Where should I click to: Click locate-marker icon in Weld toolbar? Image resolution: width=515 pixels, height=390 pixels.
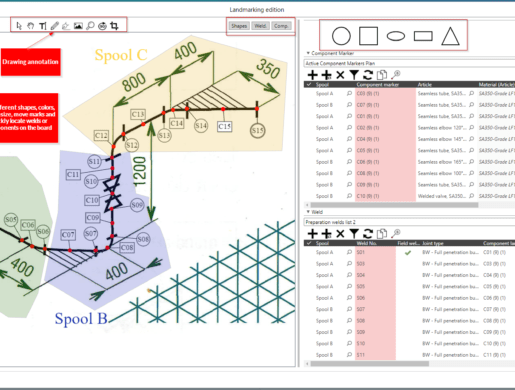(396, 233)
